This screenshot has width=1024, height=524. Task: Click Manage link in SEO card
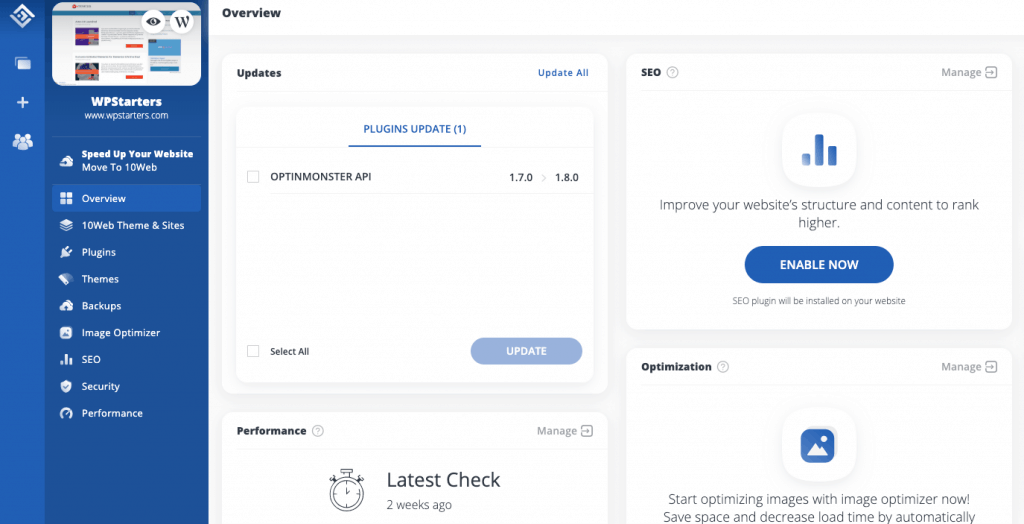coord(961,73)
